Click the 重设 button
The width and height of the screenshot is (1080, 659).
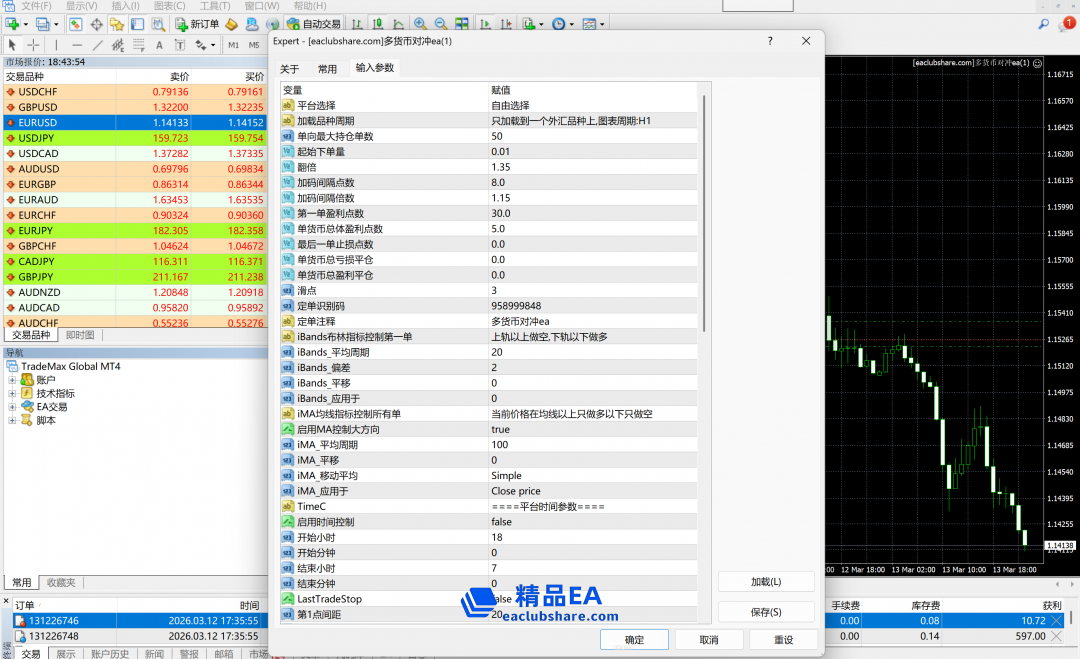click(x=783, y=640)
